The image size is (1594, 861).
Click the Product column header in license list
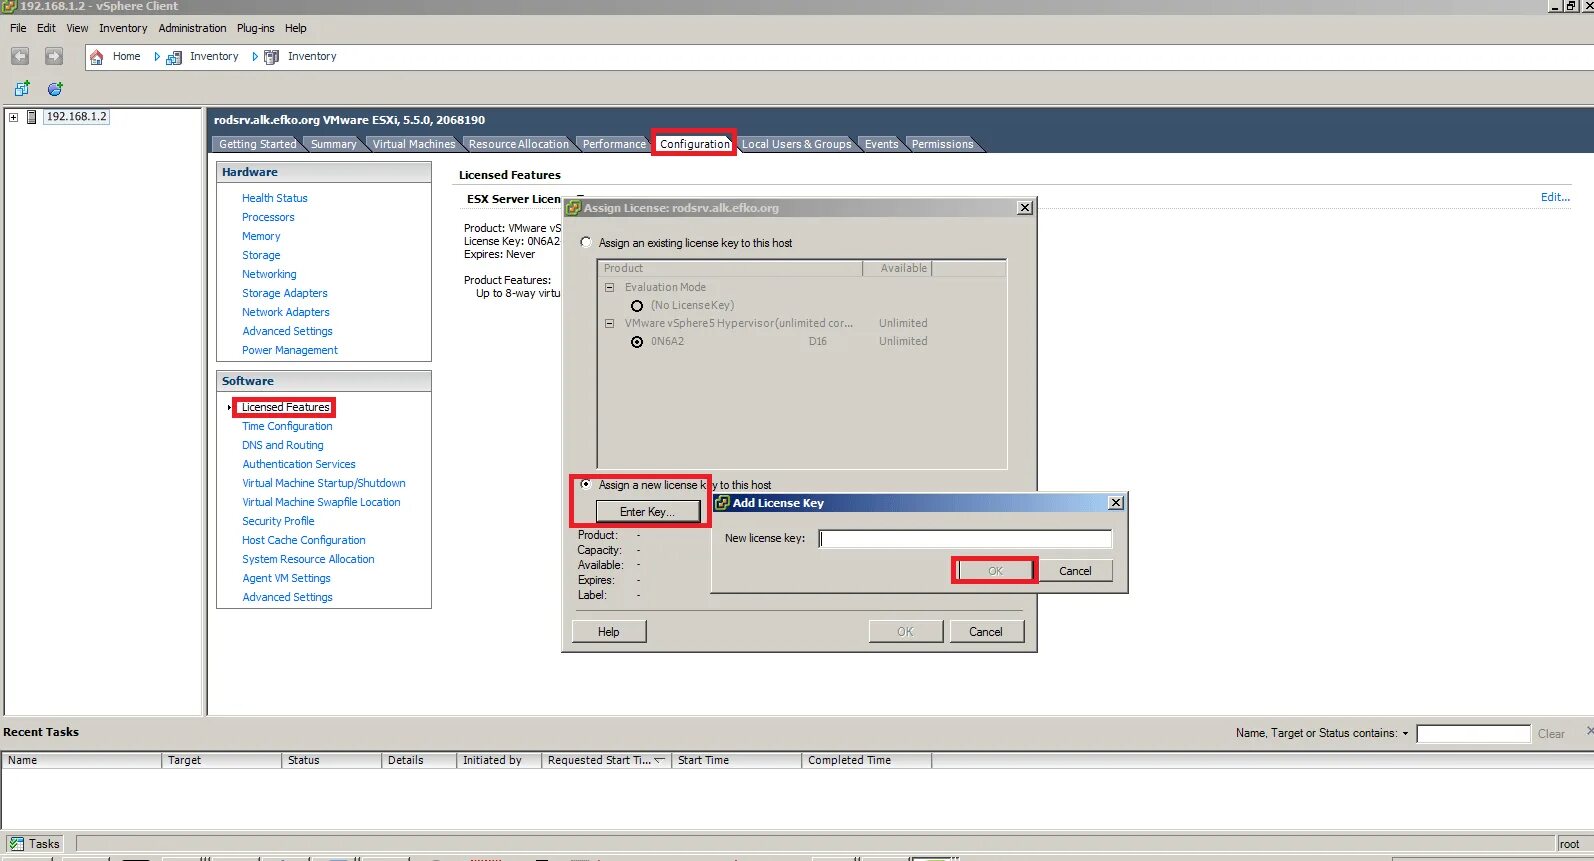tap(730, 268)
